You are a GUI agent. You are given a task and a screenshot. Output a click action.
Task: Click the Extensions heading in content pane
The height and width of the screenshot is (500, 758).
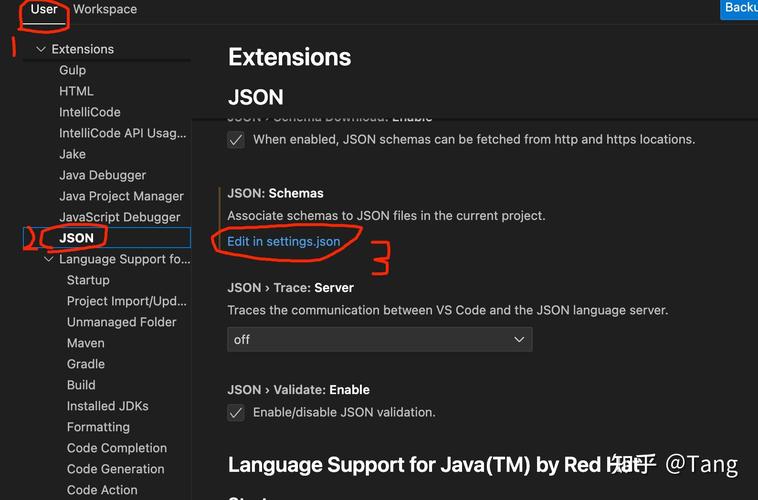(290, 57)
